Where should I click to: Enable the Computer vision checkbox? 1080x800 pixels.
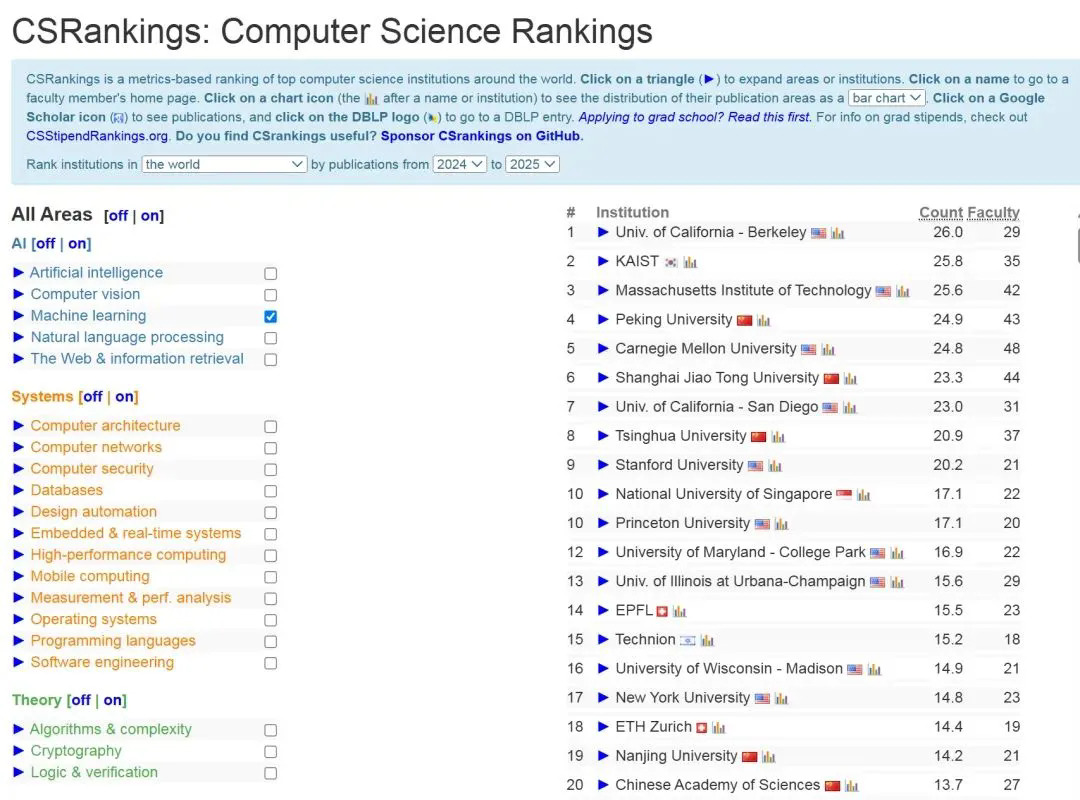(270, 295)
